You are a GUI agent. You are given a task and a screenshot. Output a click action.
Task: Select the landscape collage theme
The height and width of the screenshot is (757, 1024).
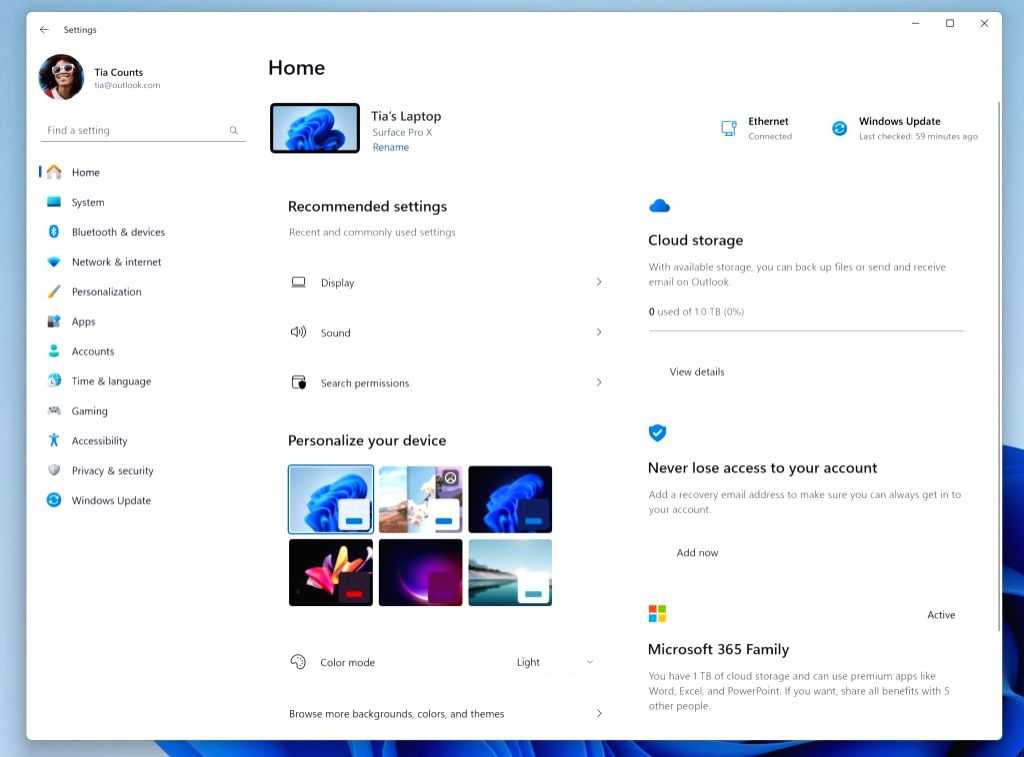tap(421, 500)
